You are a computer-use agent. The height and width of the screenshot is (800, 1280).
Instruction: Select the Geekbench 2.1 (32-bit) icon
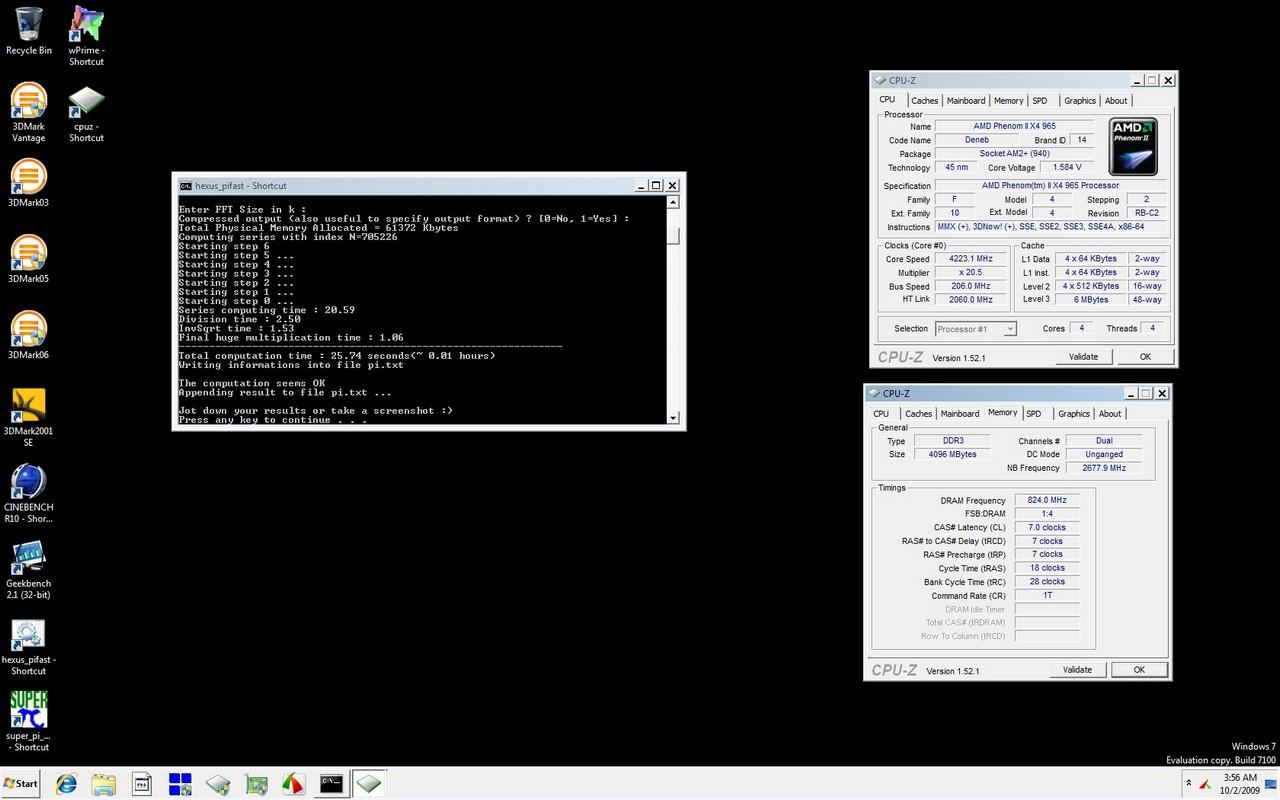click(x=29, y=570)
